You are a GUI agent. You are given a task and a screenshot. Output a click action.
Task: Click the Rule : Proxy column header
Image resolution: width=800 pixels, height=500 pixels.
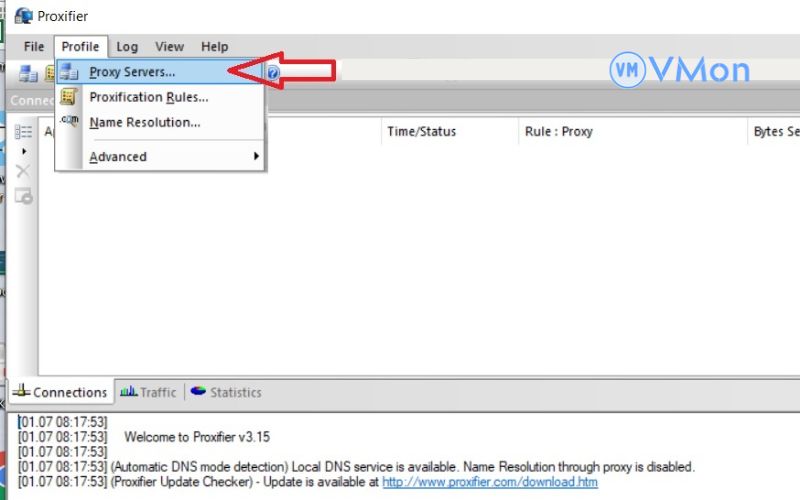[x=558, y=132]
